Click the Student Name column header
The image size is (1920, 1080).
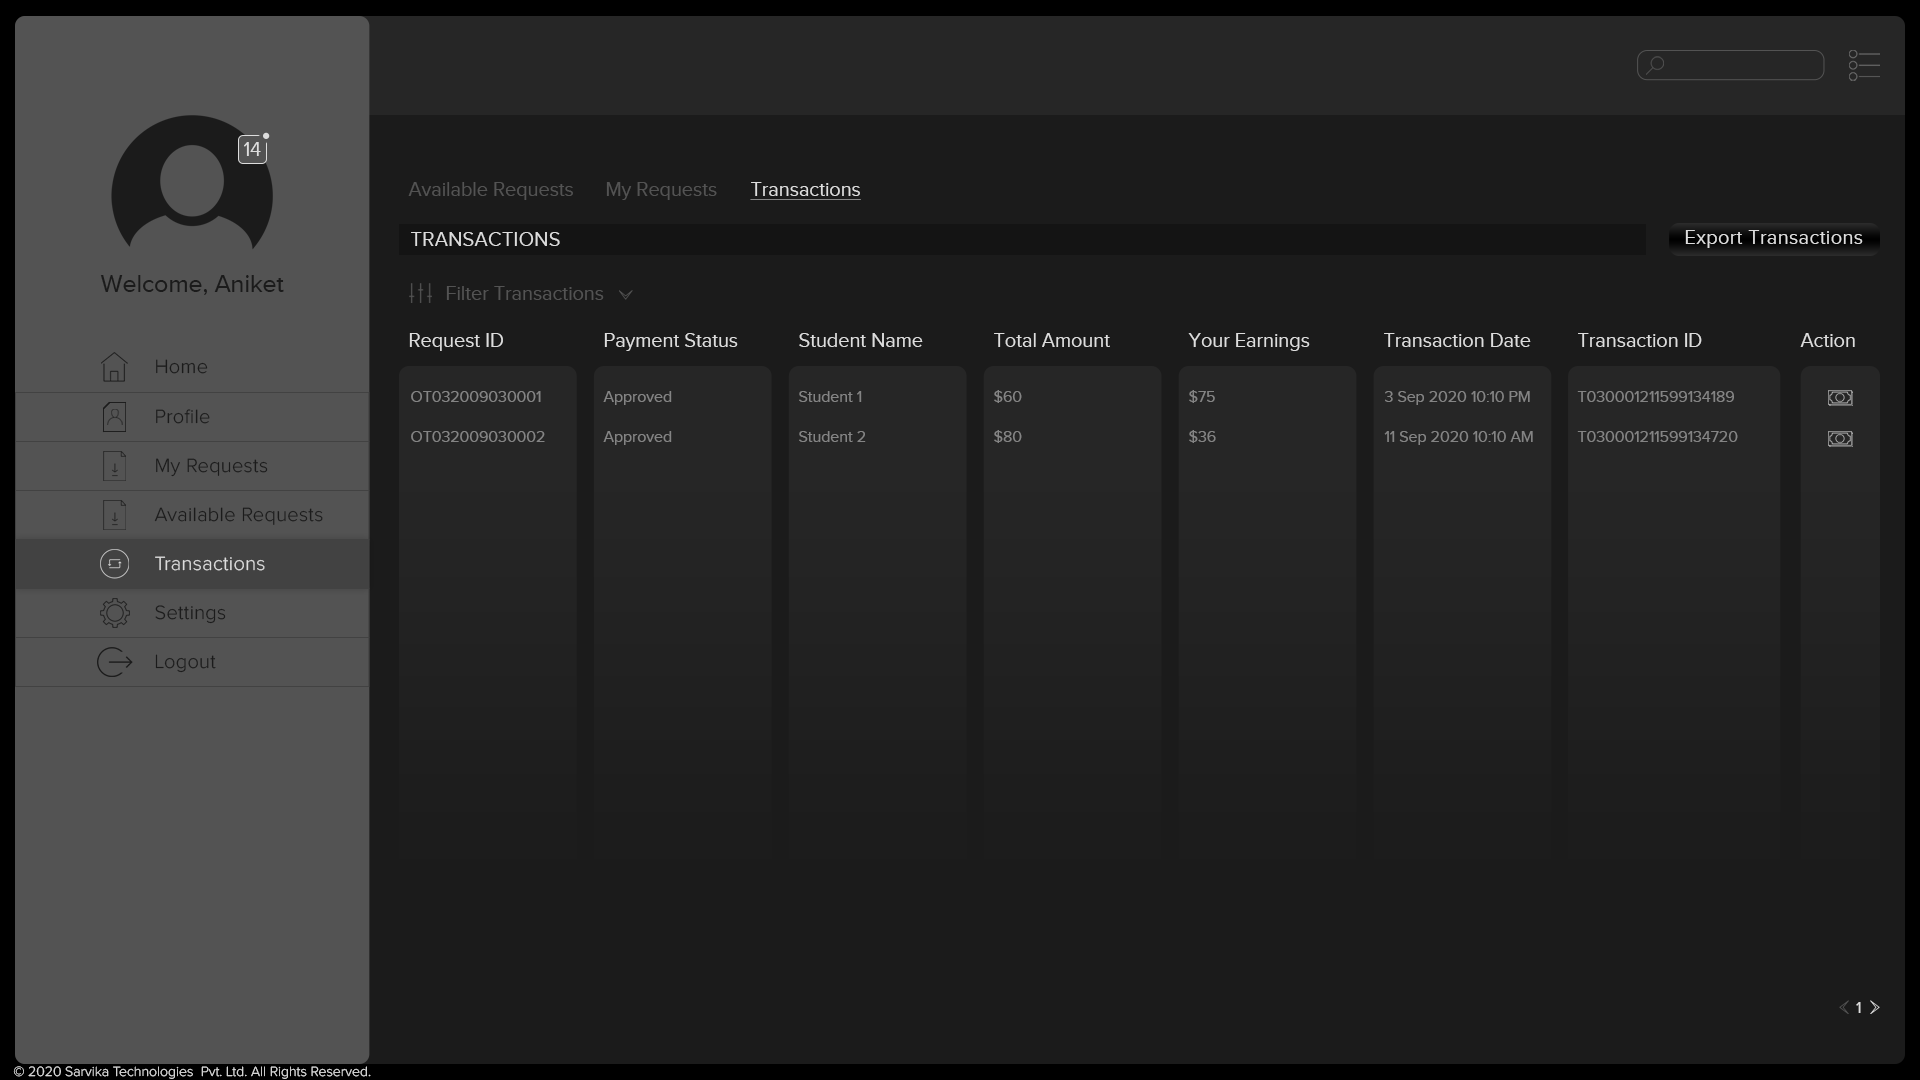(x=860, y=341)
